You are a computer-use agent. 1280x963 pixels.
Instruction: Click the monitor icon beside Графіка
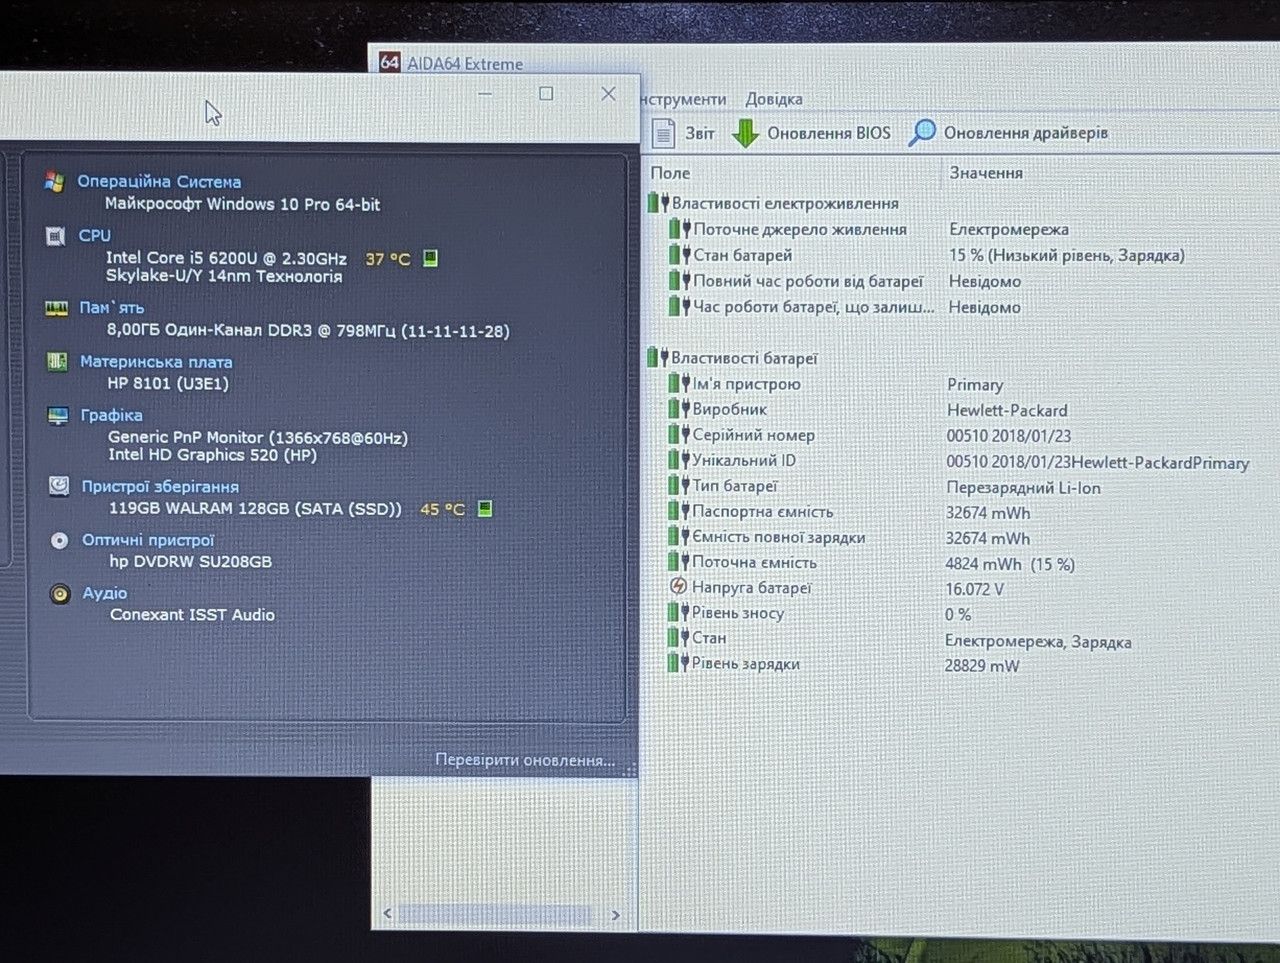pyautogui.click(x=58, y=415)
